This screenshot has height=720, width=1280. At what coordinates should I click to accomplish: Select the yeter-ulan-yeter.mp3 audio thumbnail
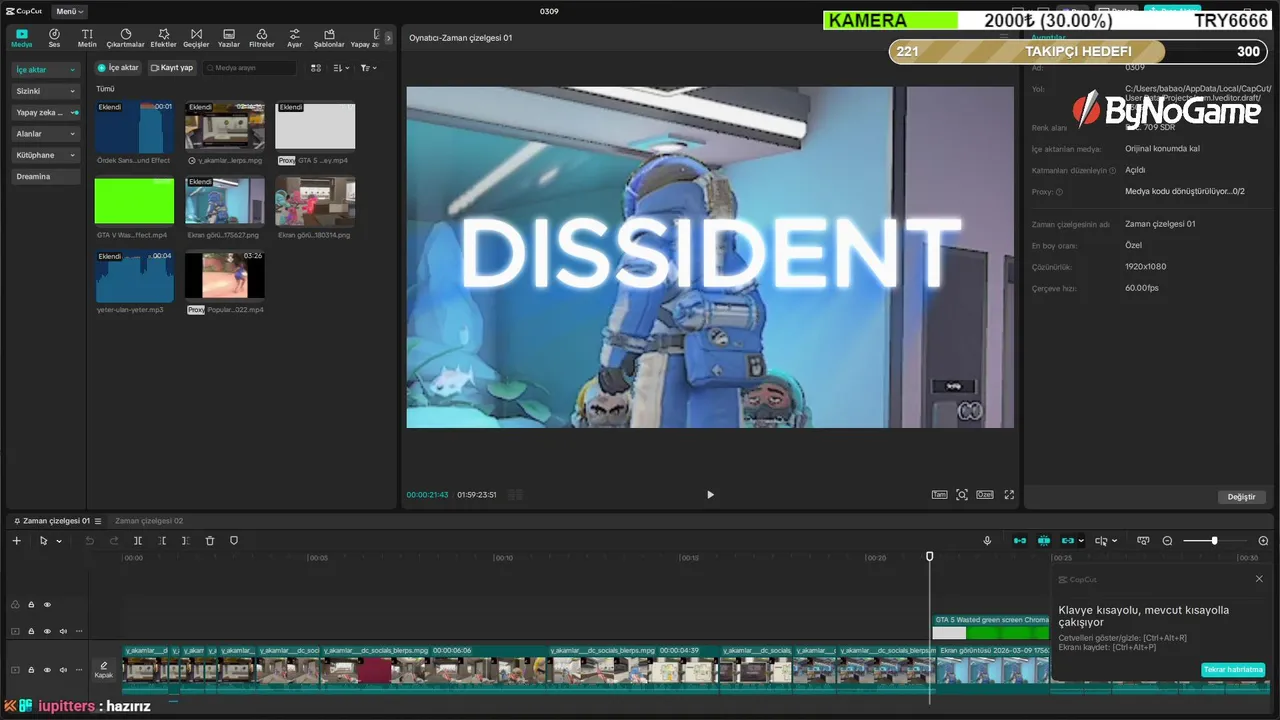coord(134,276)
